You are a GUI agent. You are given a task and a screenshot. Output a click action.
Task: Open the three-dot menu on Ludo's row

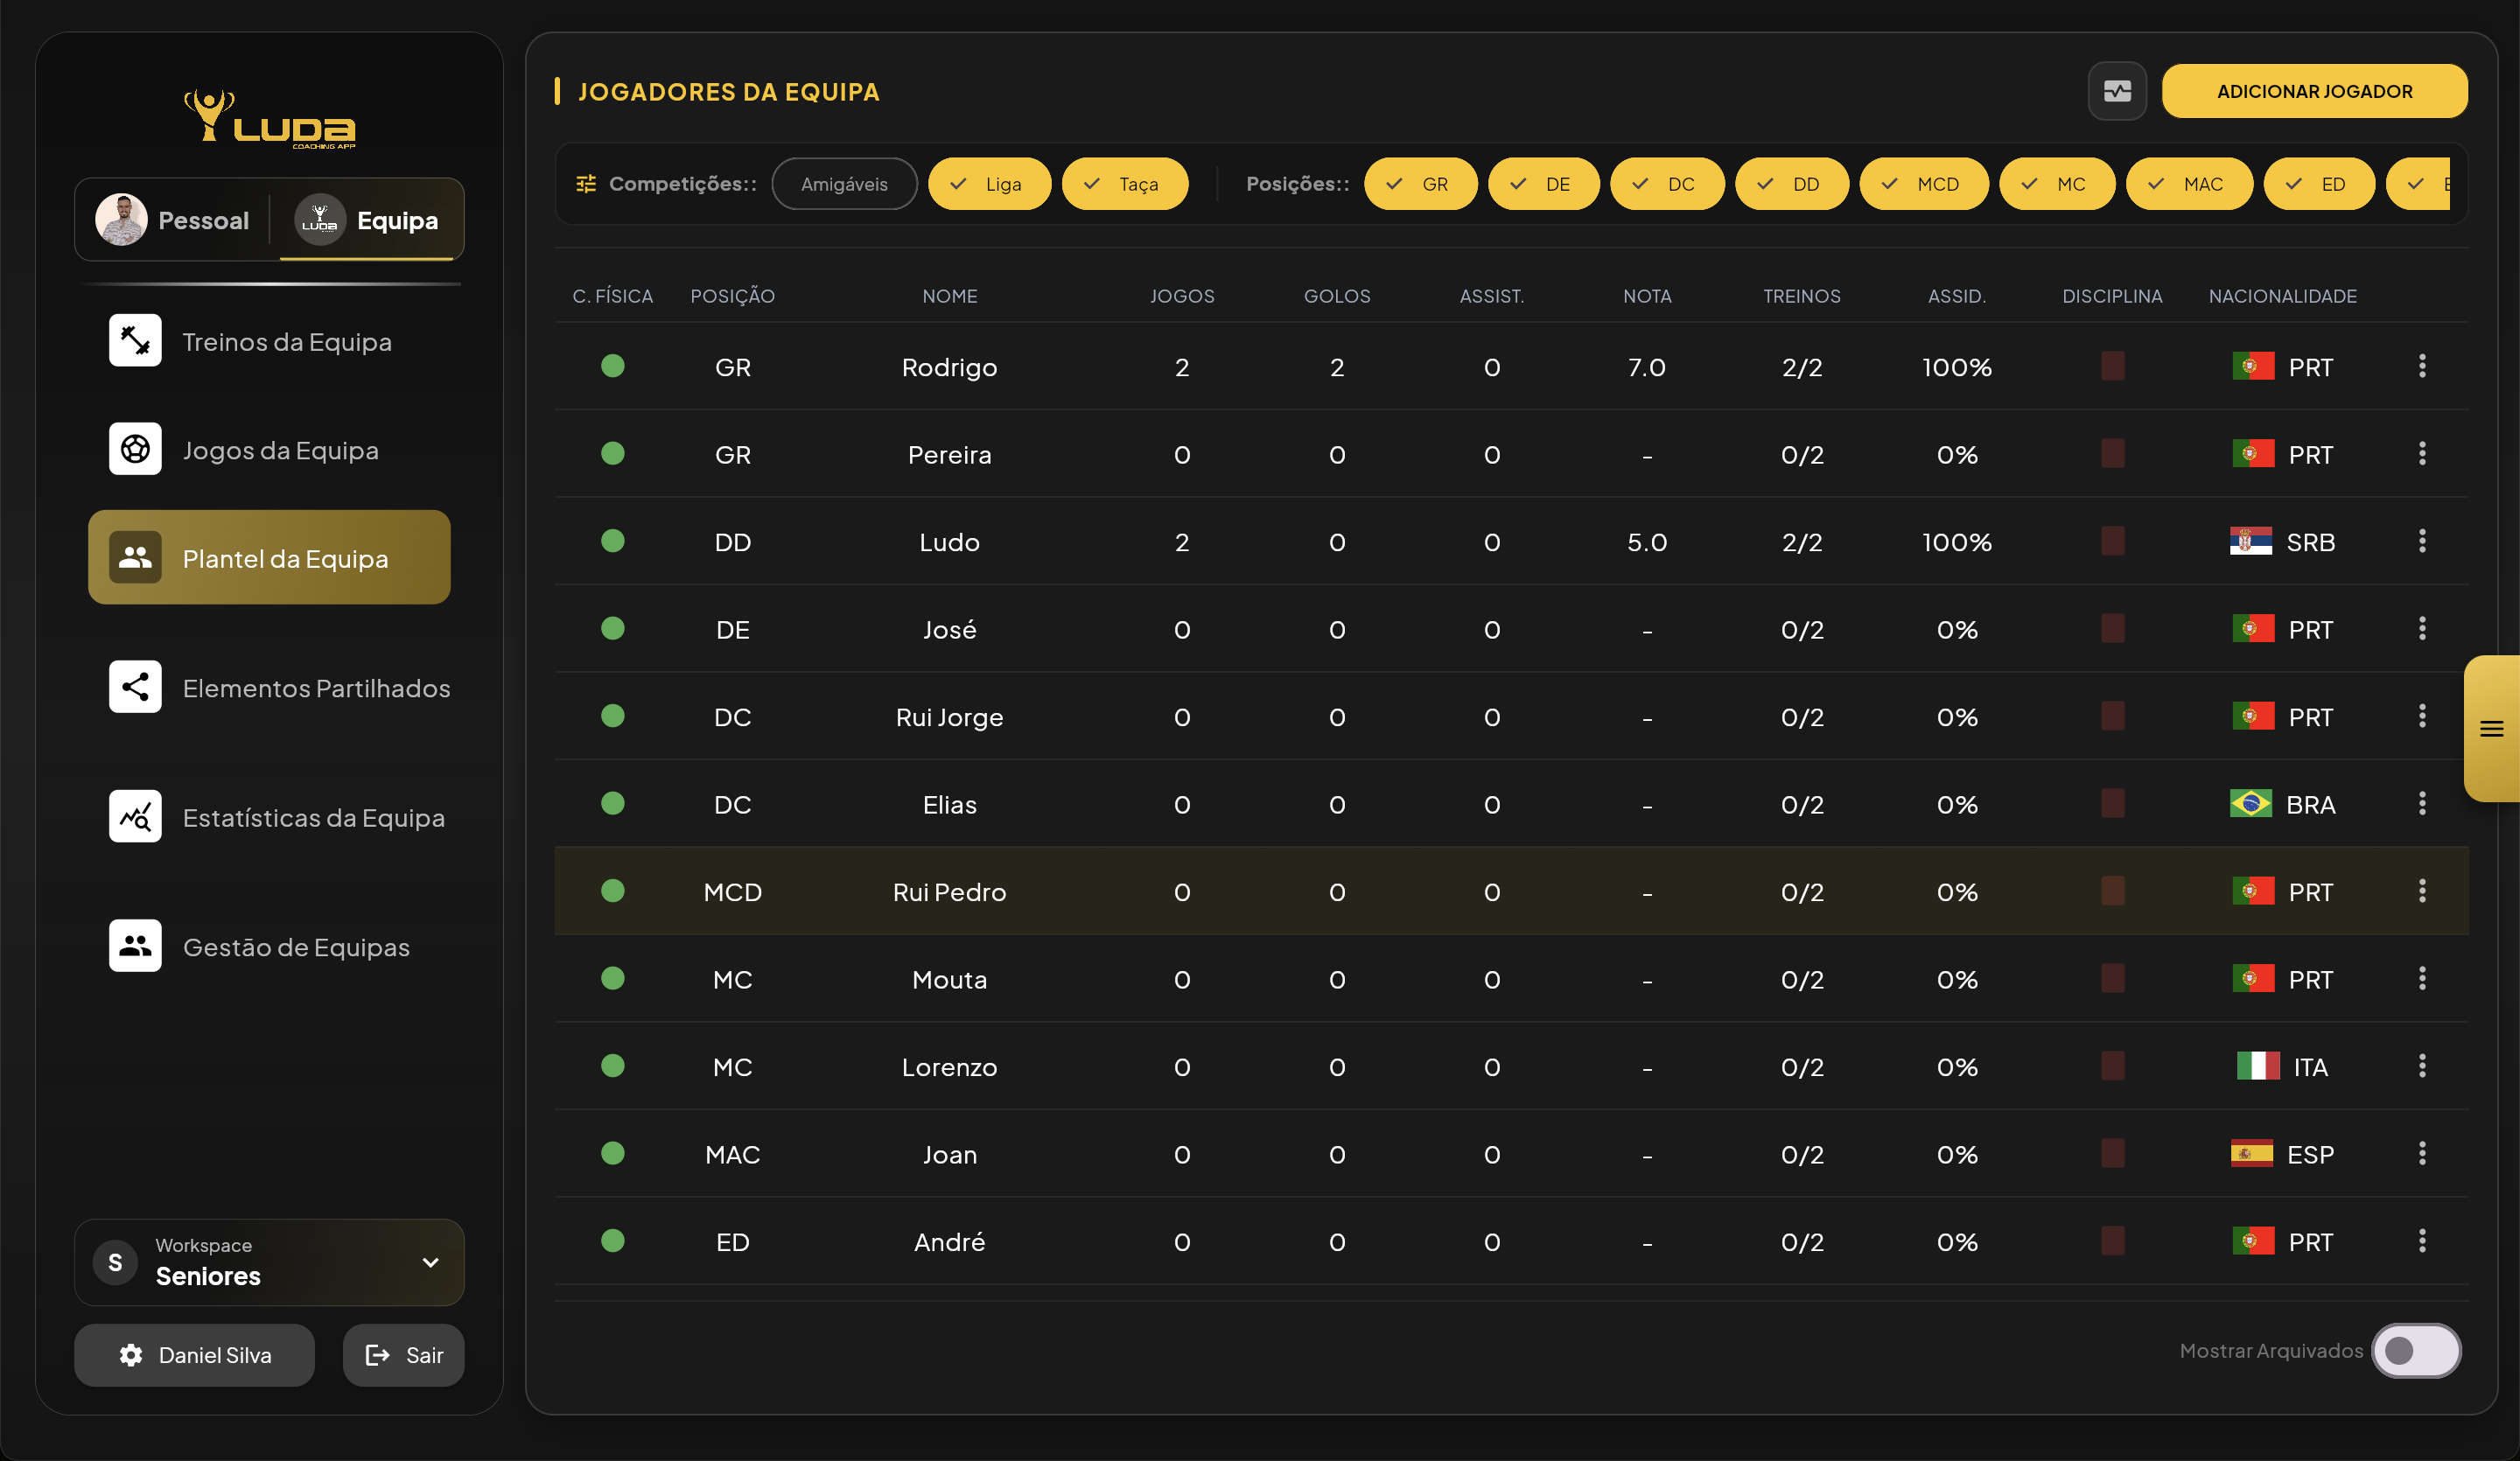point(2422,541)
